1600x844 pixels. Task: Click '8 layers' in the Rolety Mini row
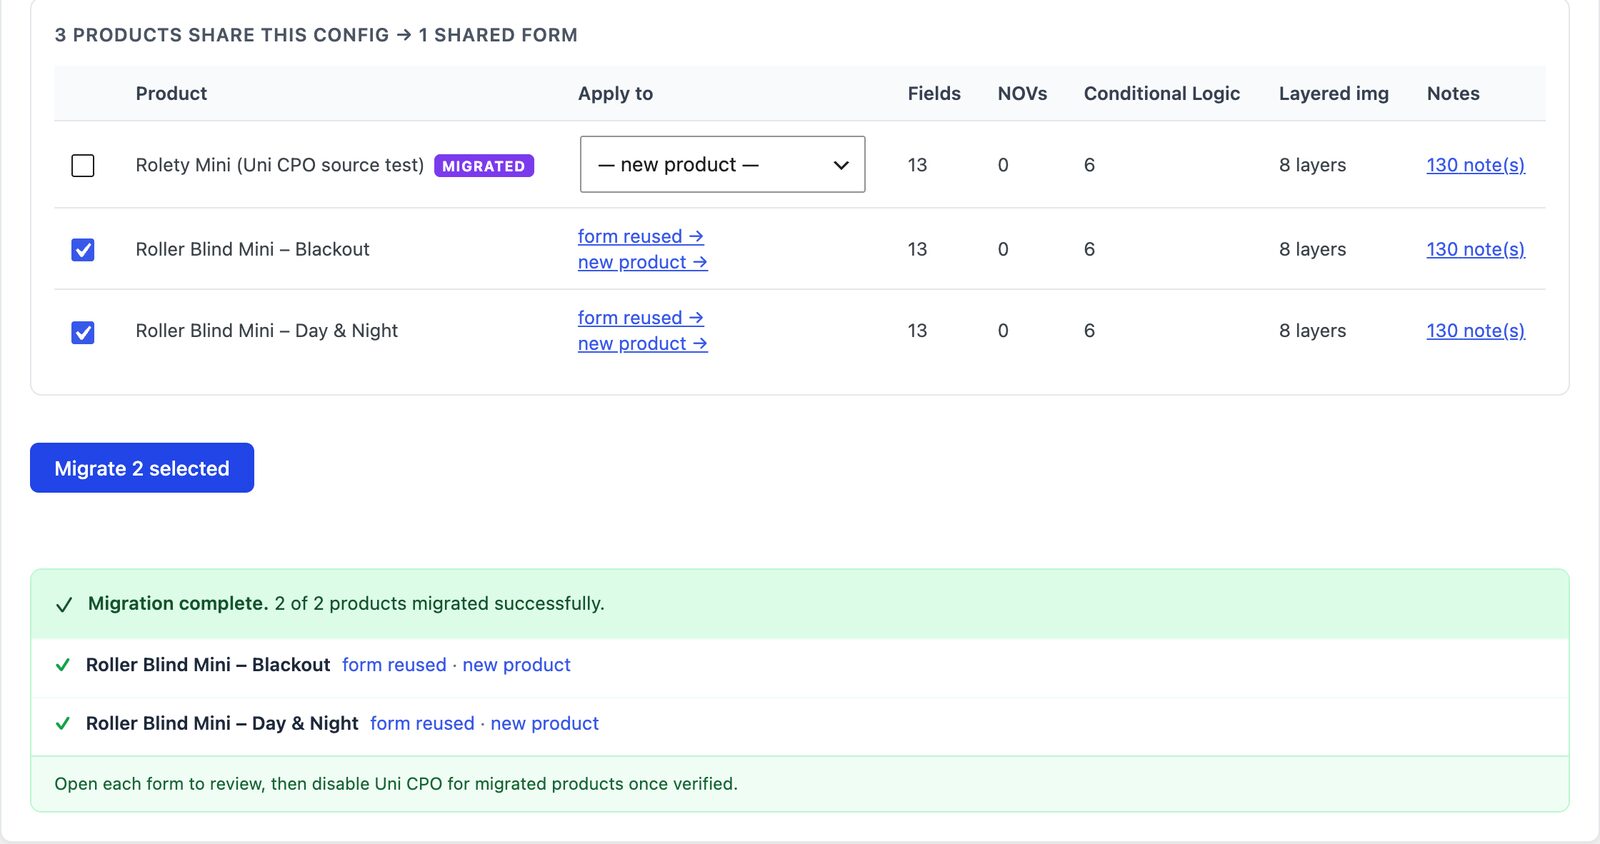tap(1312, 165)
